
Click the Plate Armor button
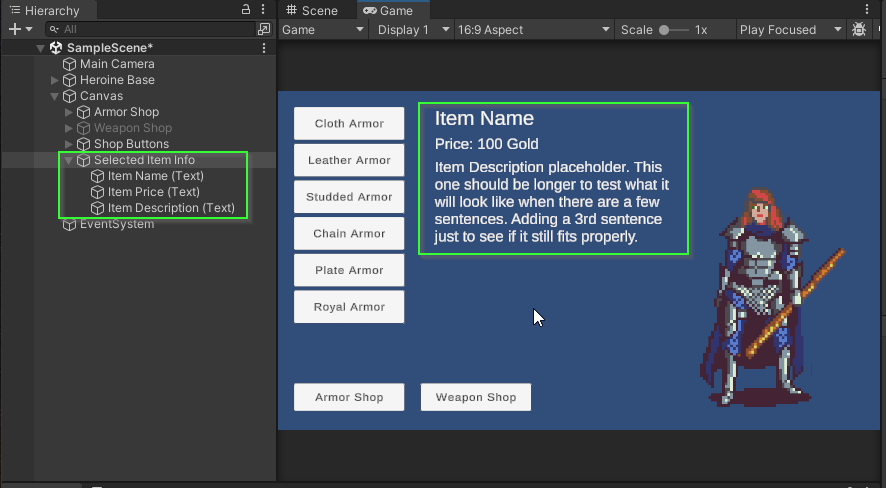[x=349, y=270]
